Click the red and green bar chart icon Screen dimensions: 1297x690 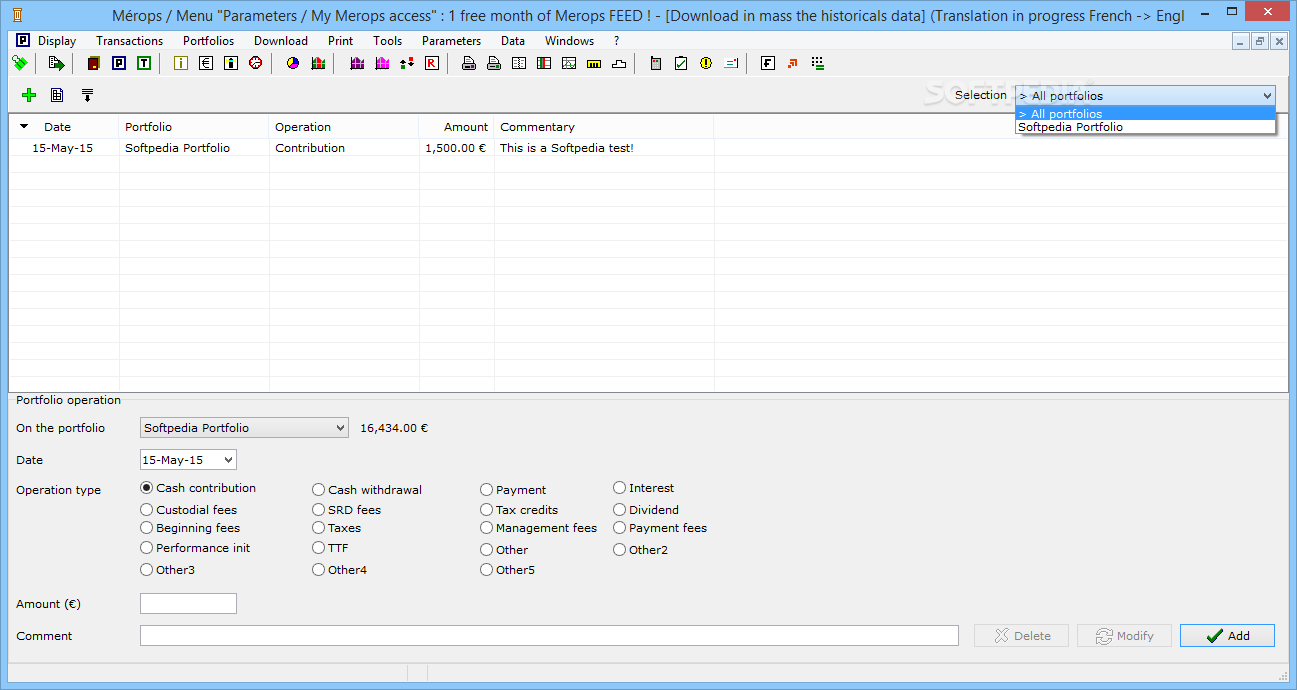tap(318, 63)
